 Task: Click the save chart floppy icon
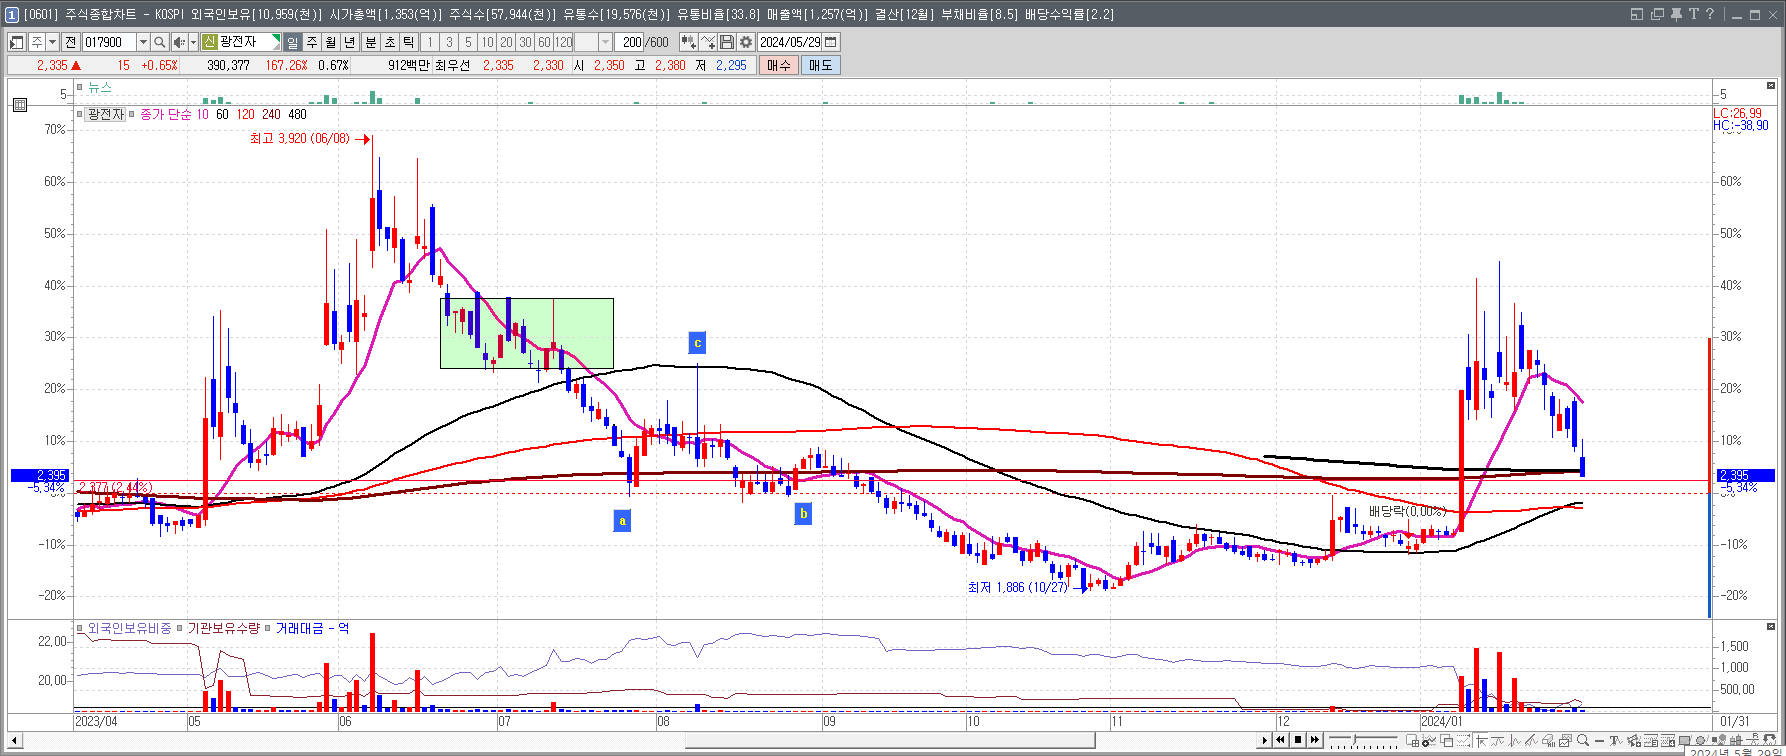pyautogui.click(x=727, y=42)
